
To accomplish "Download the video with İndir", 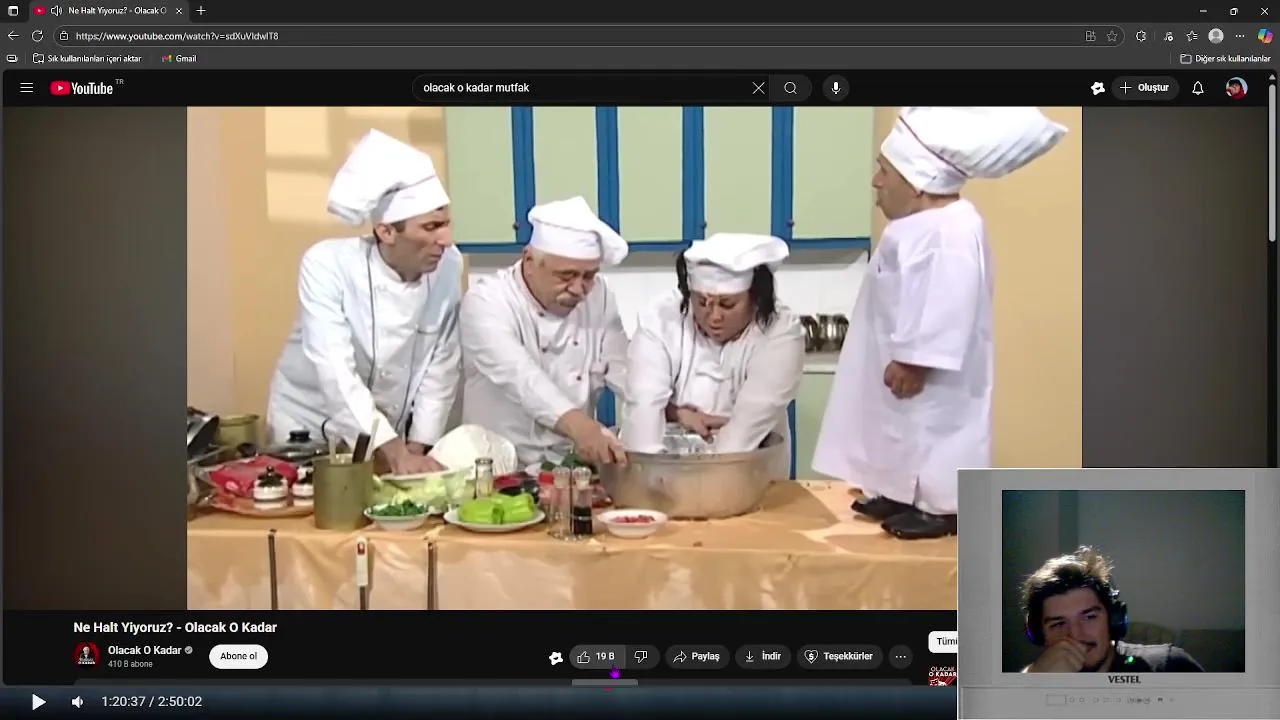I will click(x=763, y=657).
